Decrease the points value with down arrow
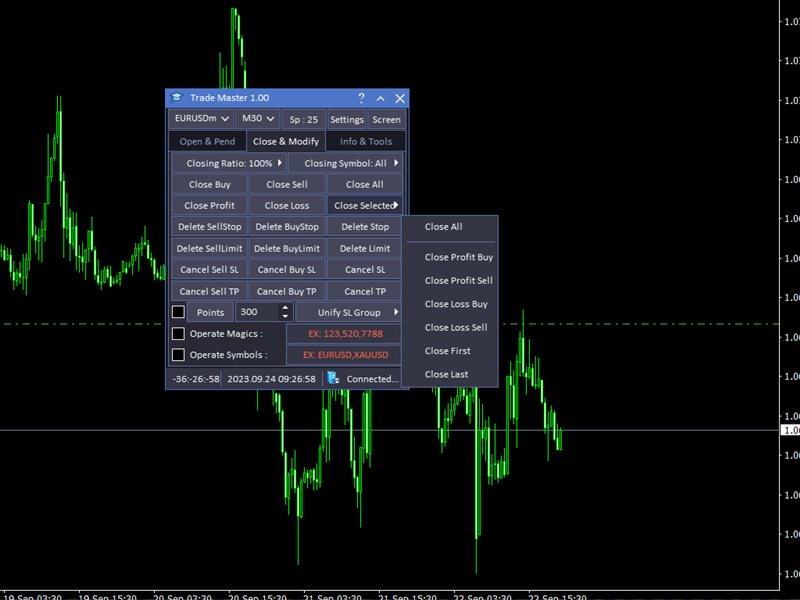The image size is (800, 600). coord(285,316)
